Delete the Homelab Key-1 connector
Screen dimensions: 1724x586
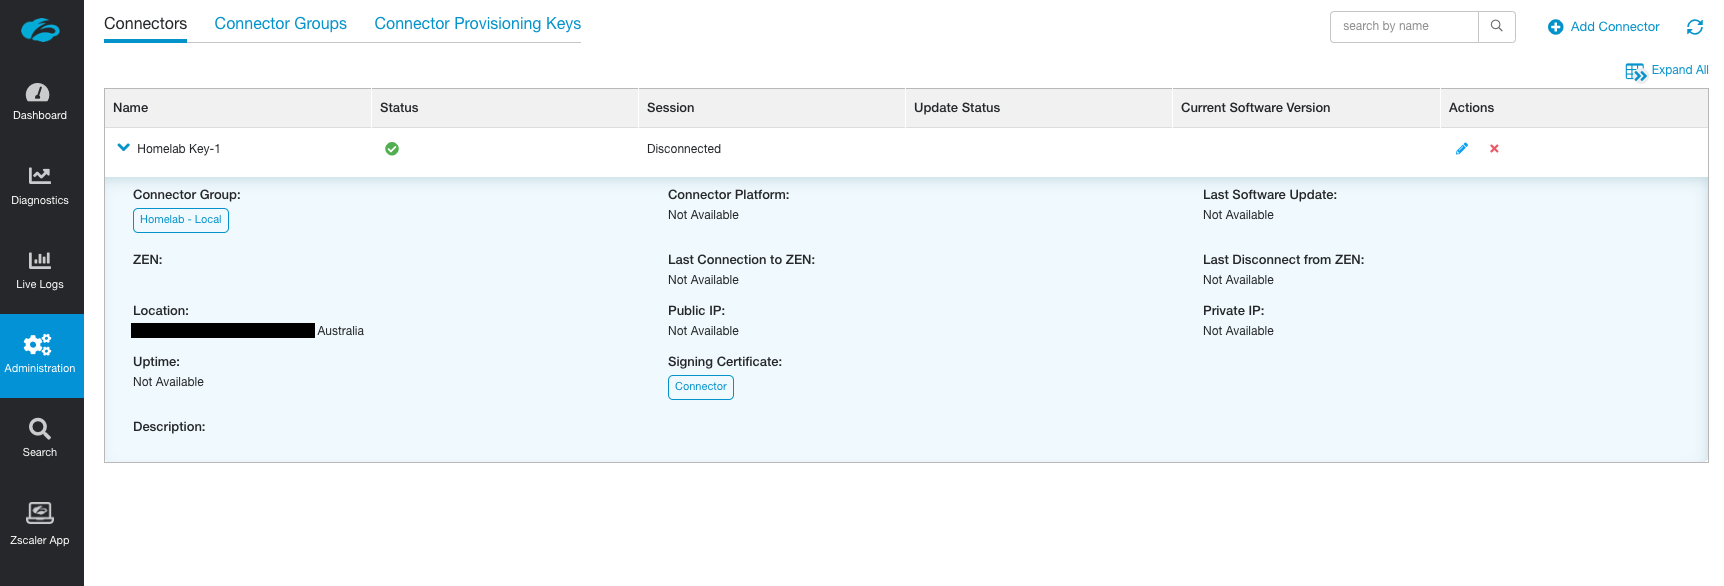coord(1494,149)
